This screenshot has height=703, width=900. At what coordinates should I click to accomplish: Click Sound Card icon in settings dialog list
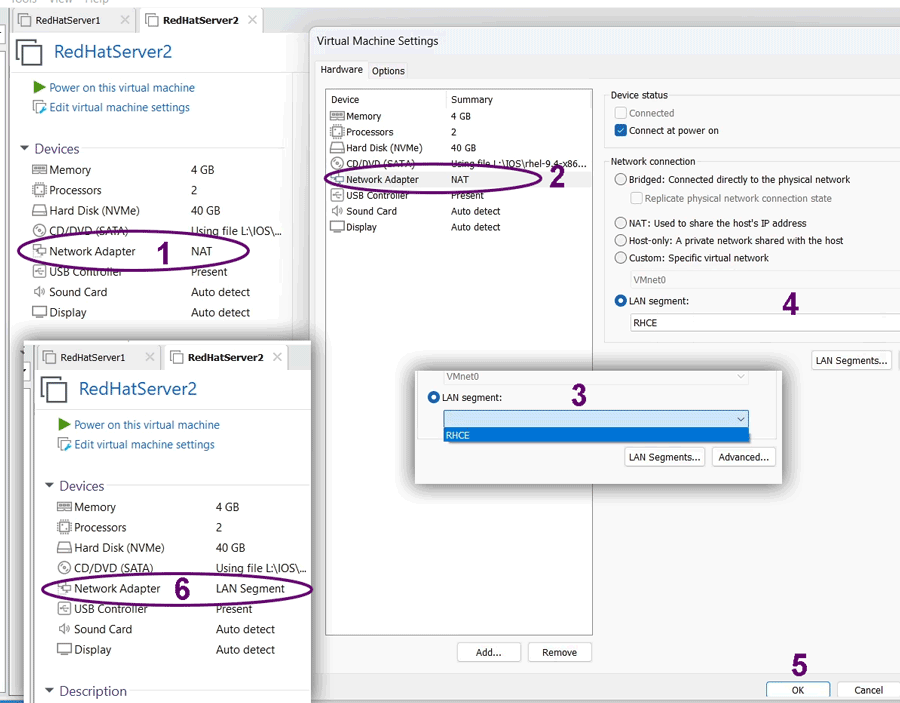point(337,211)
